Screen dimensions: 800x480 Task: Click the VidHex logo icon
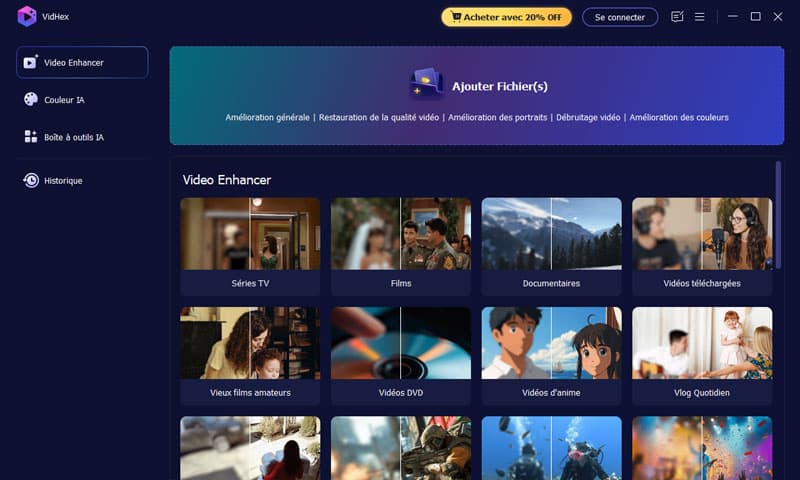click(27, 16)
